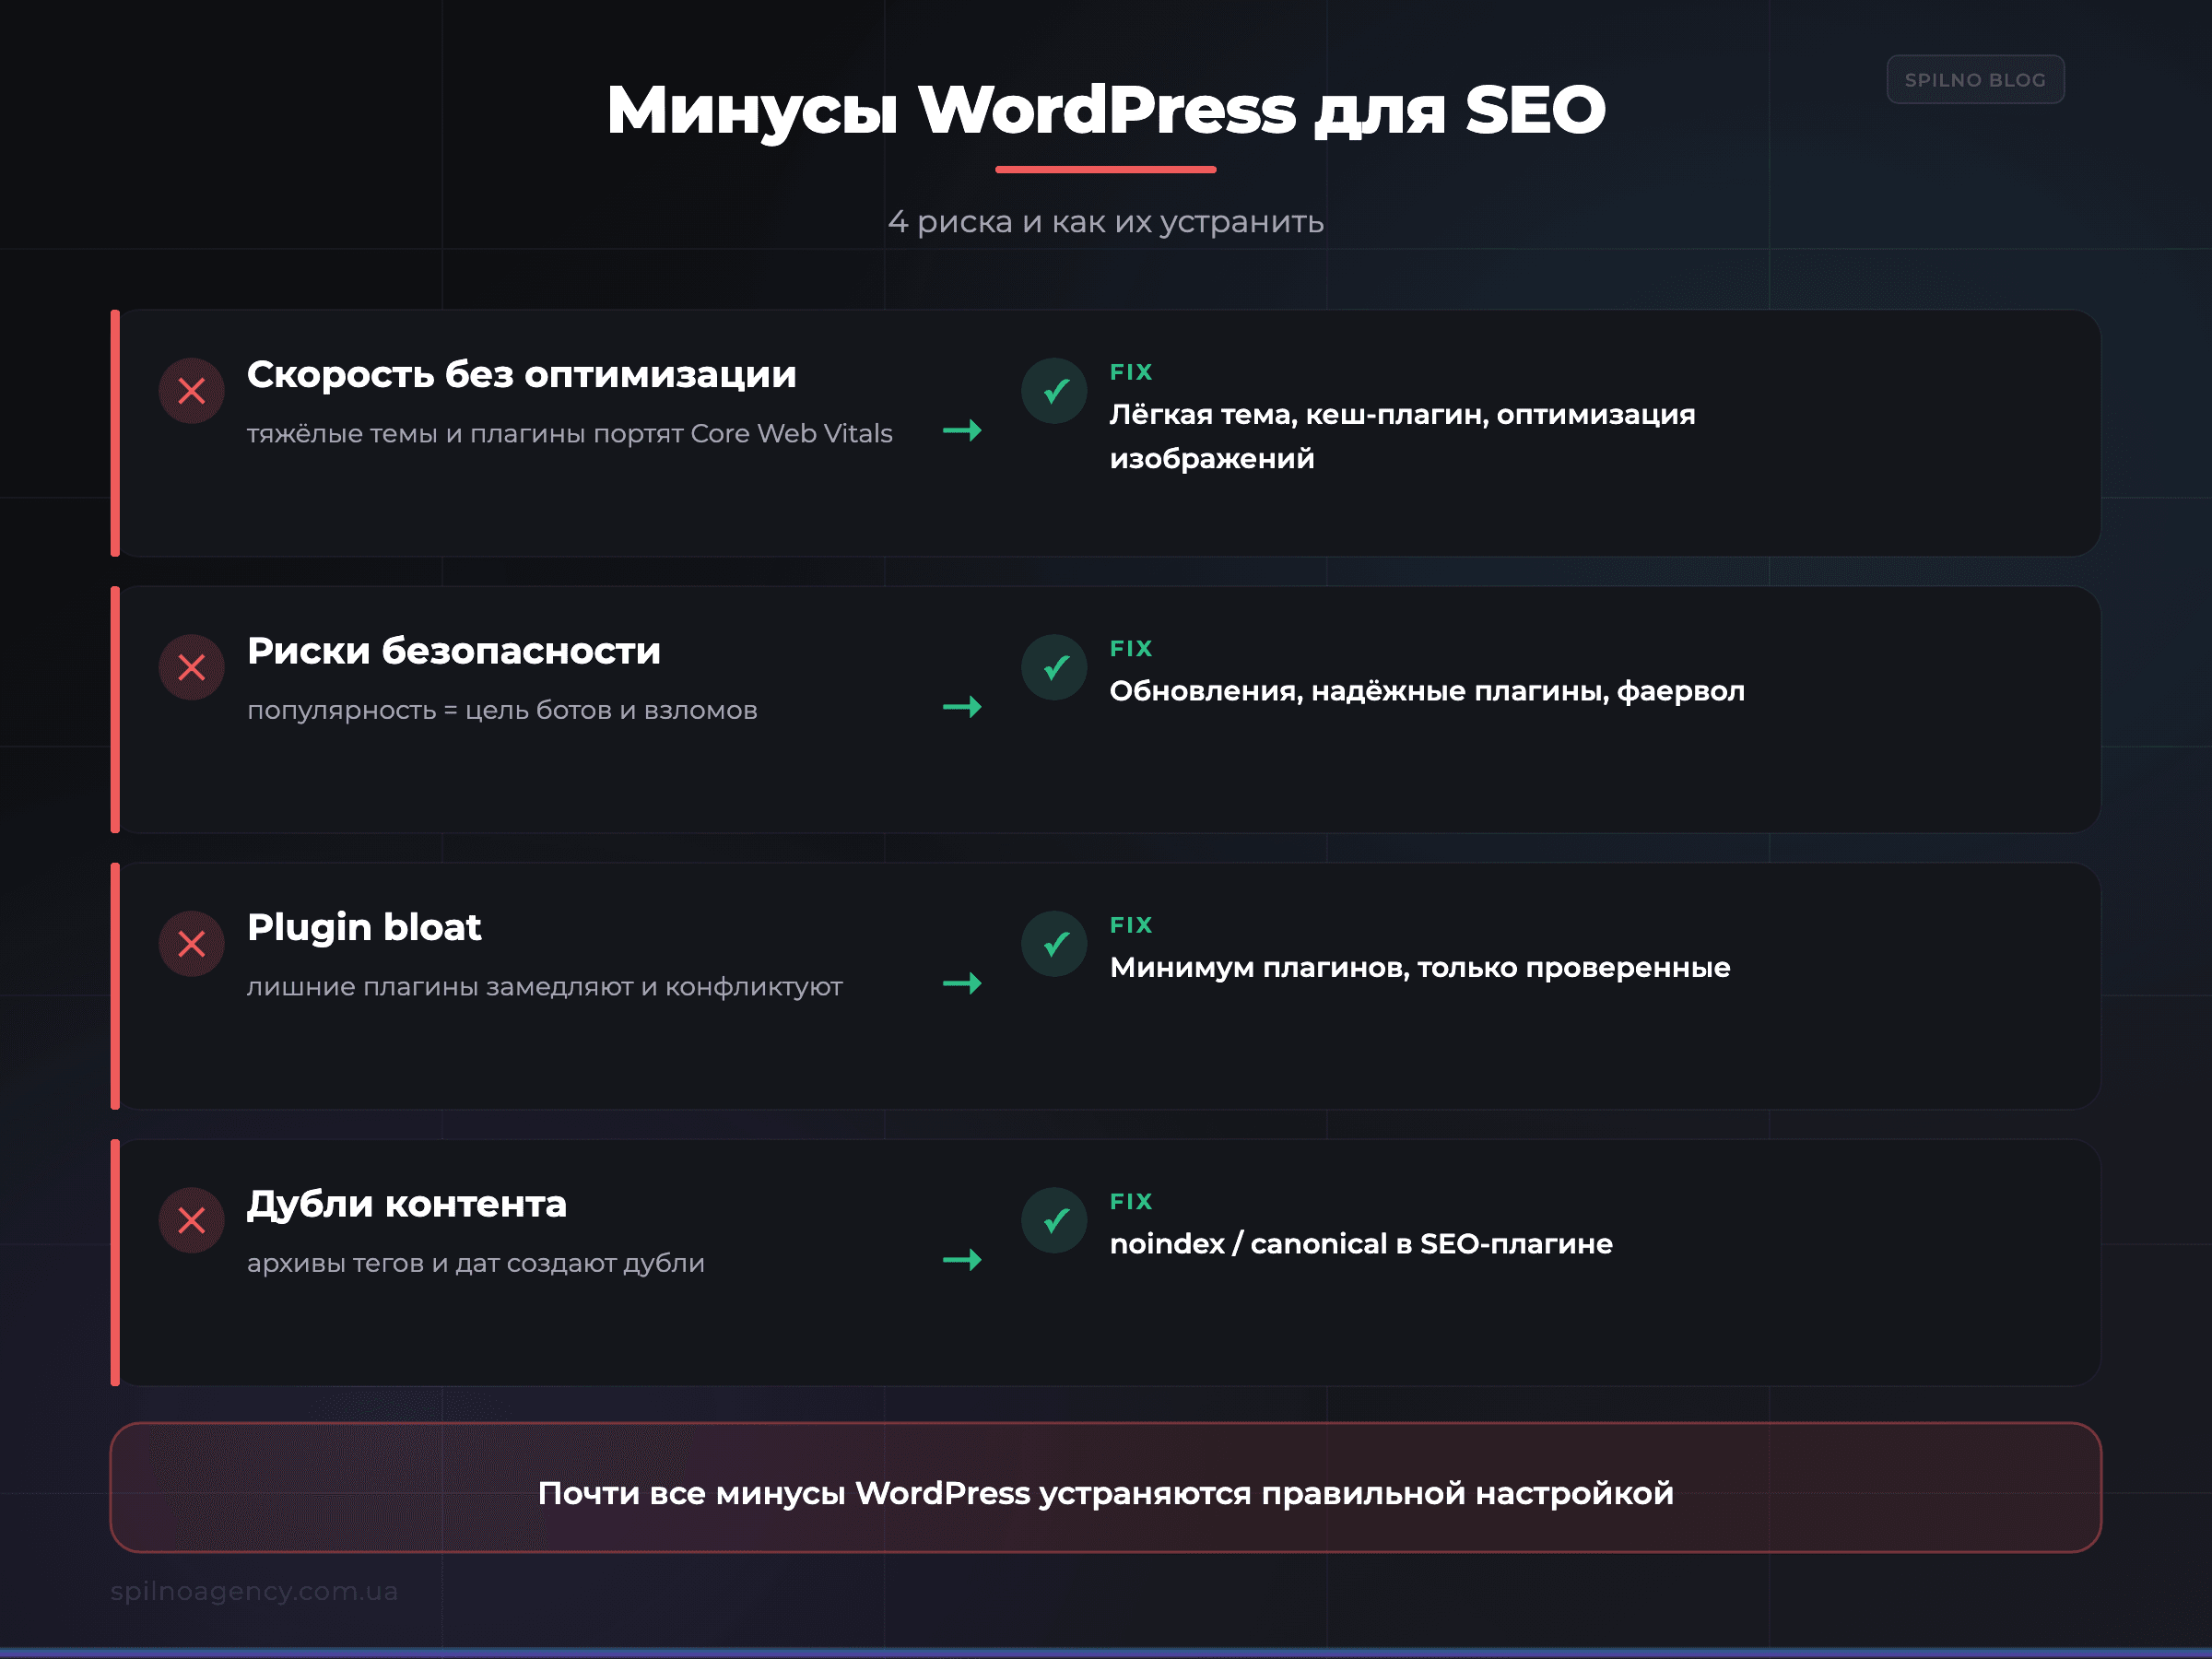
Task: Click the FIX label above noindex / canonical
Action: [1131, 1202]
